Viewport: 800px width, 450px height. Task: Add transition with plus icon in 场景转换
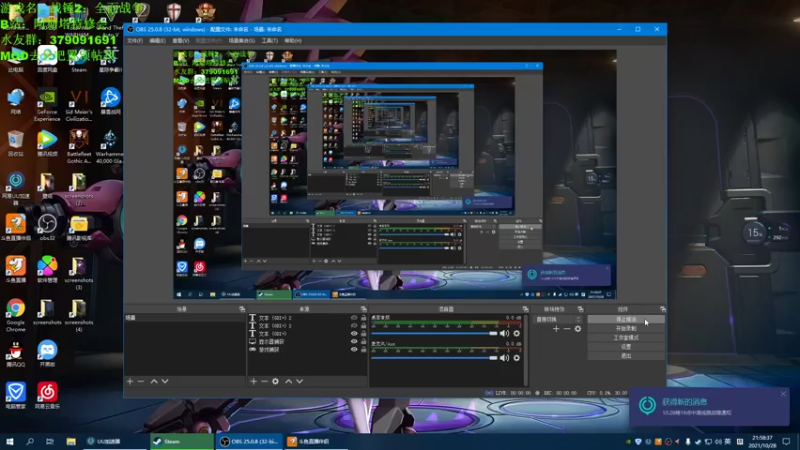click(x=556, y=329)
